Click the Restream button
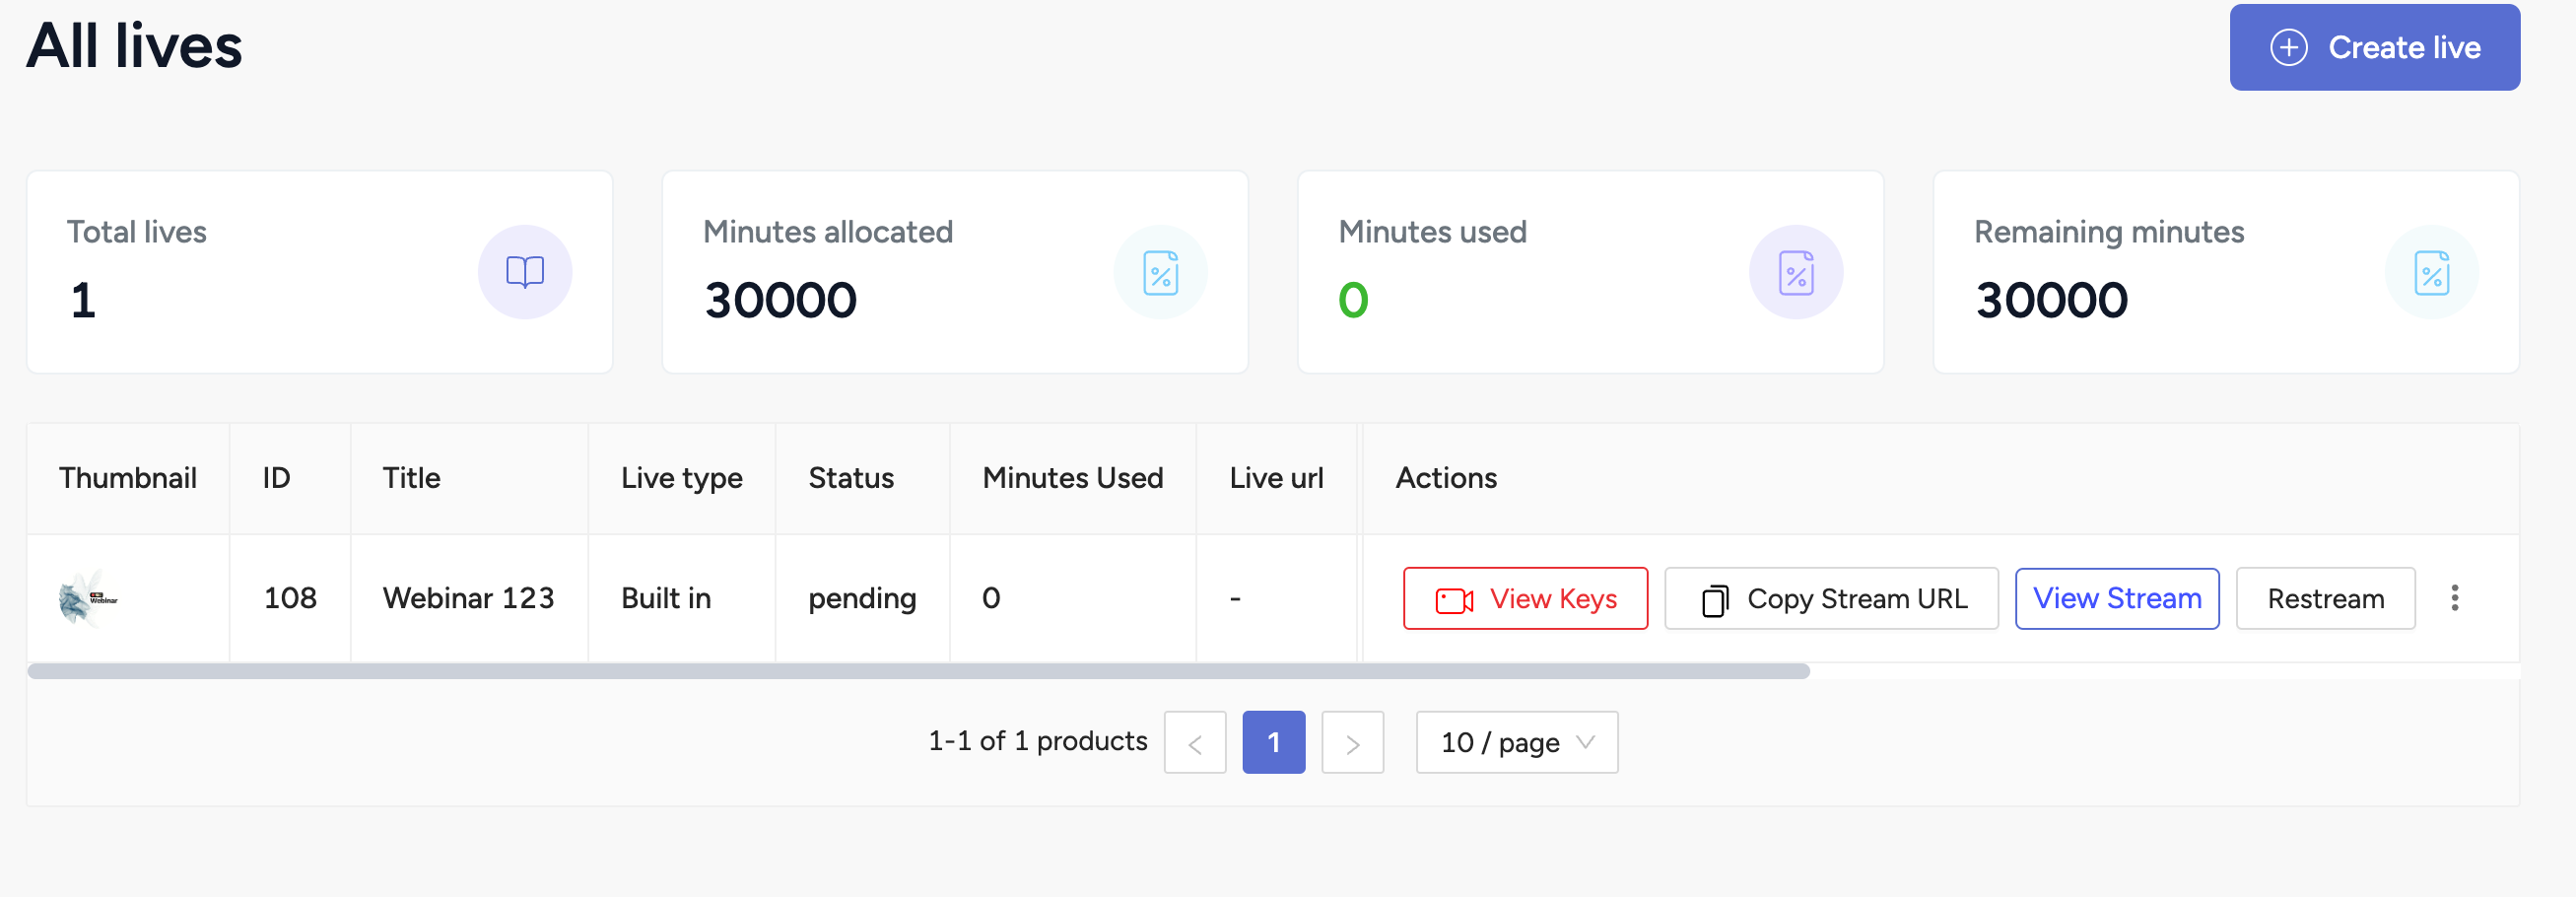The image size is (2576, 897). pyautogui.click(x=2325, y=598)
